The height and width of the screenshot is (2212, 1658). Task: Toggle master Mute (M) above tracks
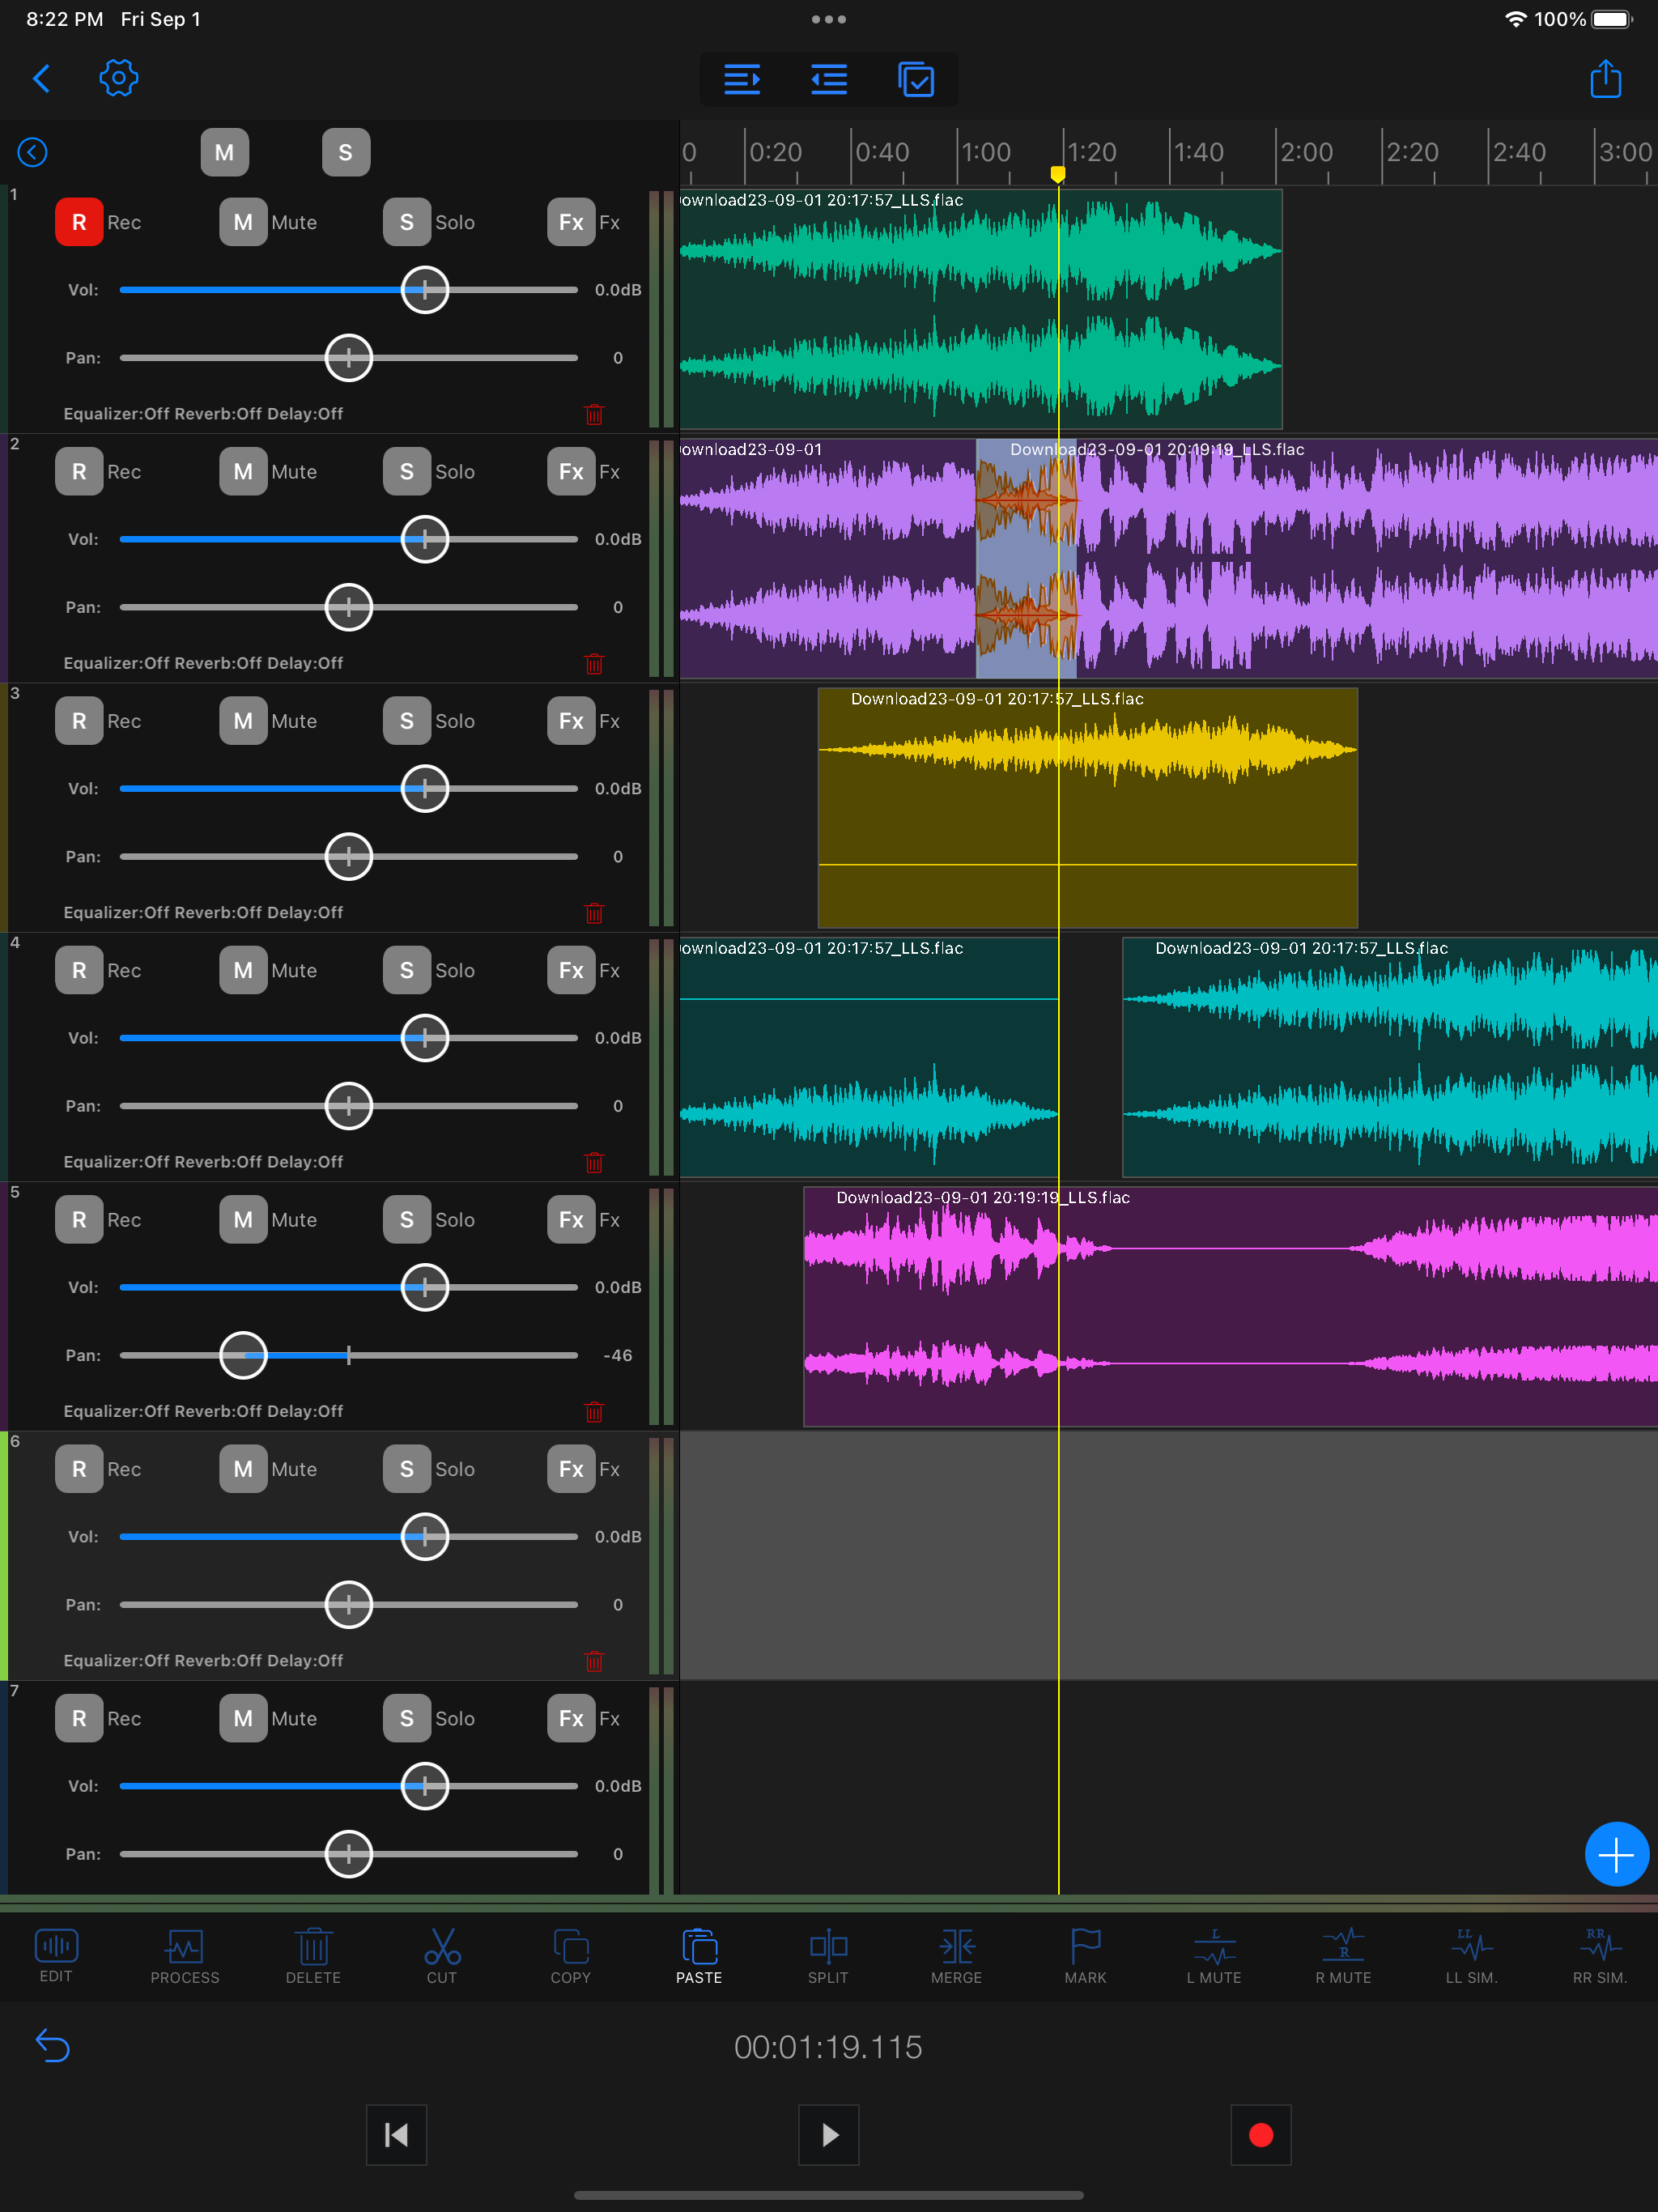pos(224,152)
